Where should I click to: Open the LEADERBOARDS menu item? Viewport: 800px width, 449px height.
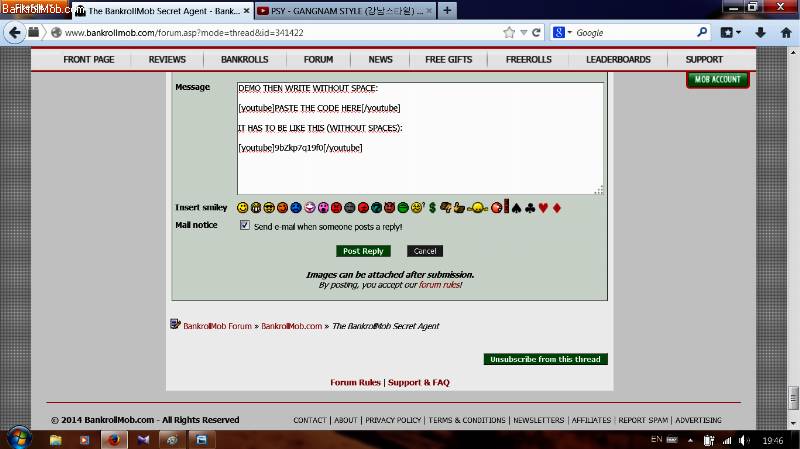pos(618,59)
